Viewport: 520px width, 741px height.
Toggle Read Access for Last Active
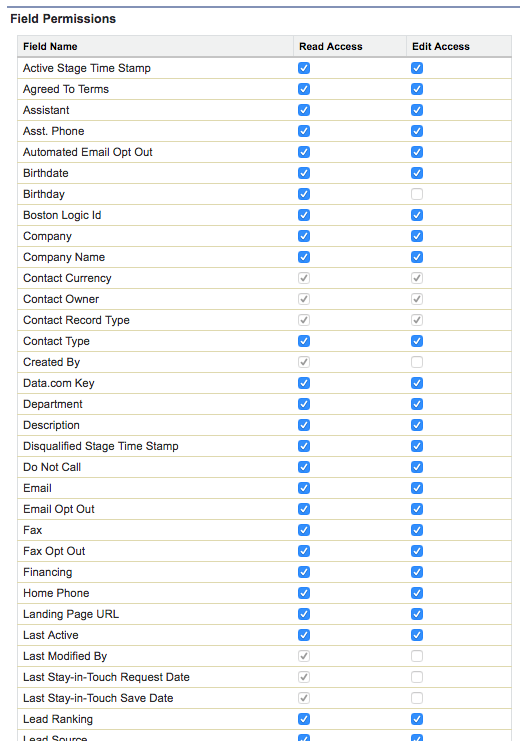[304, 635]
